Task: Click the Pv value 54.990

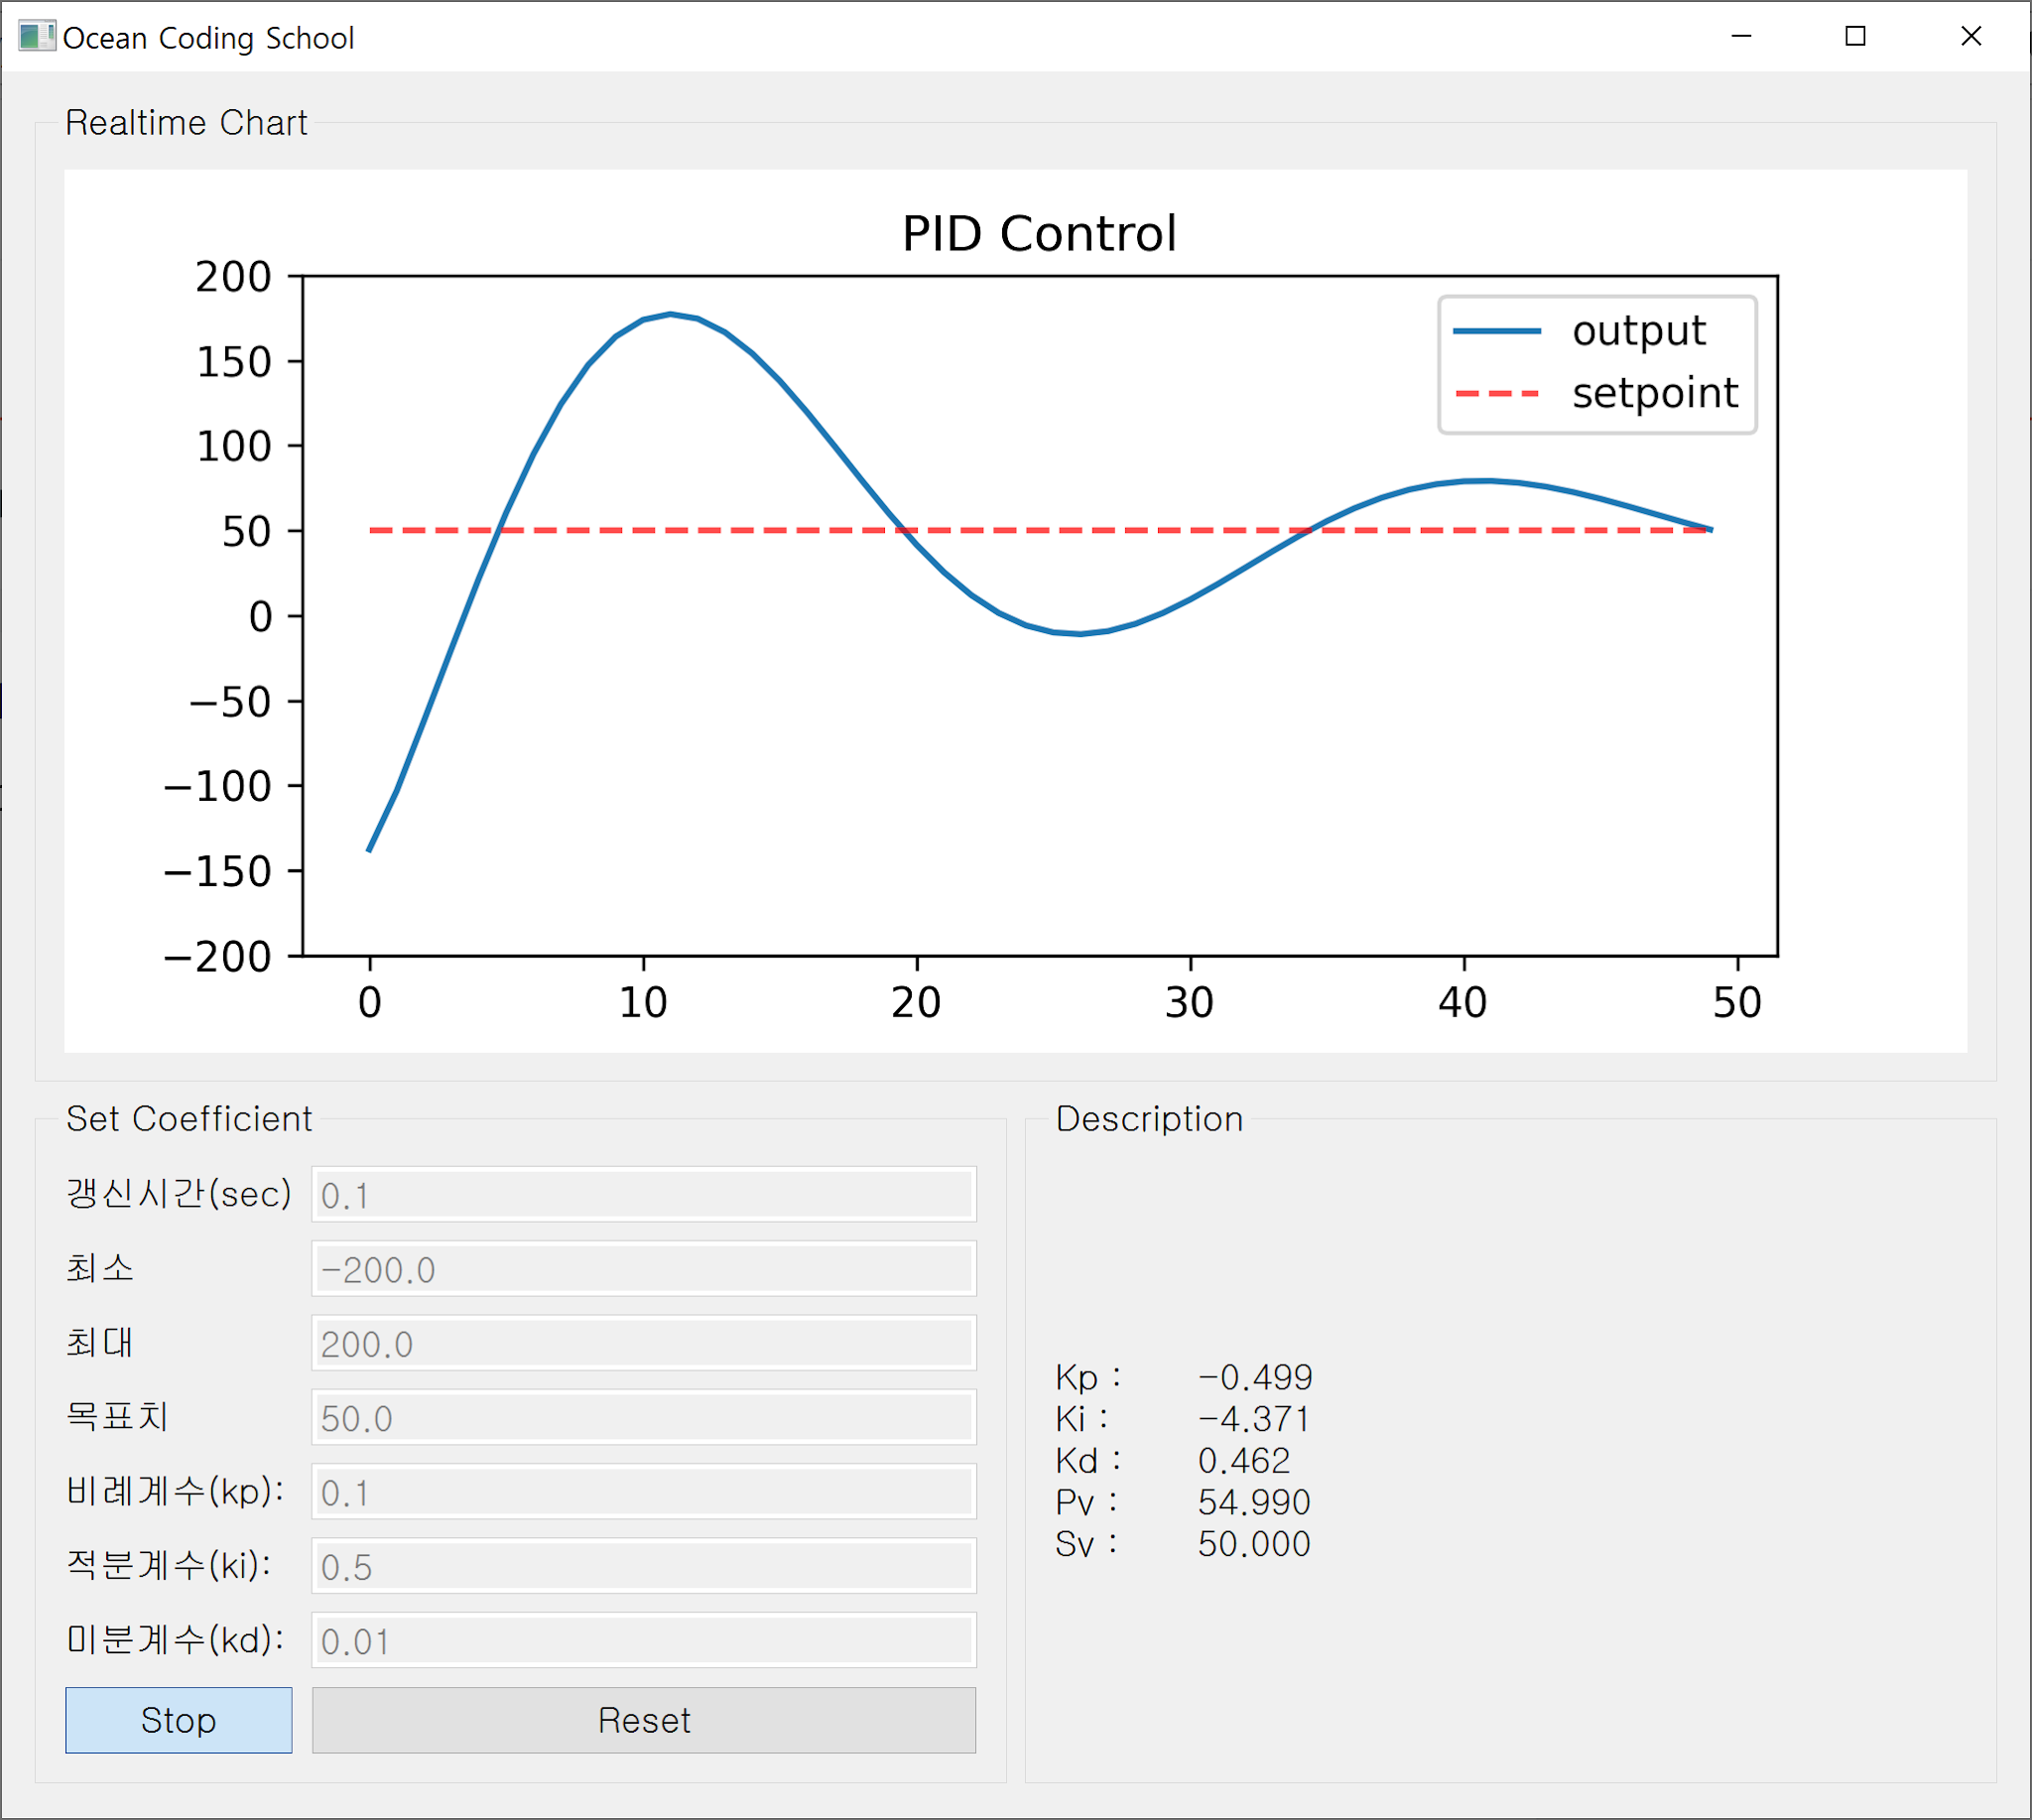Action: coord(1254,1502)
